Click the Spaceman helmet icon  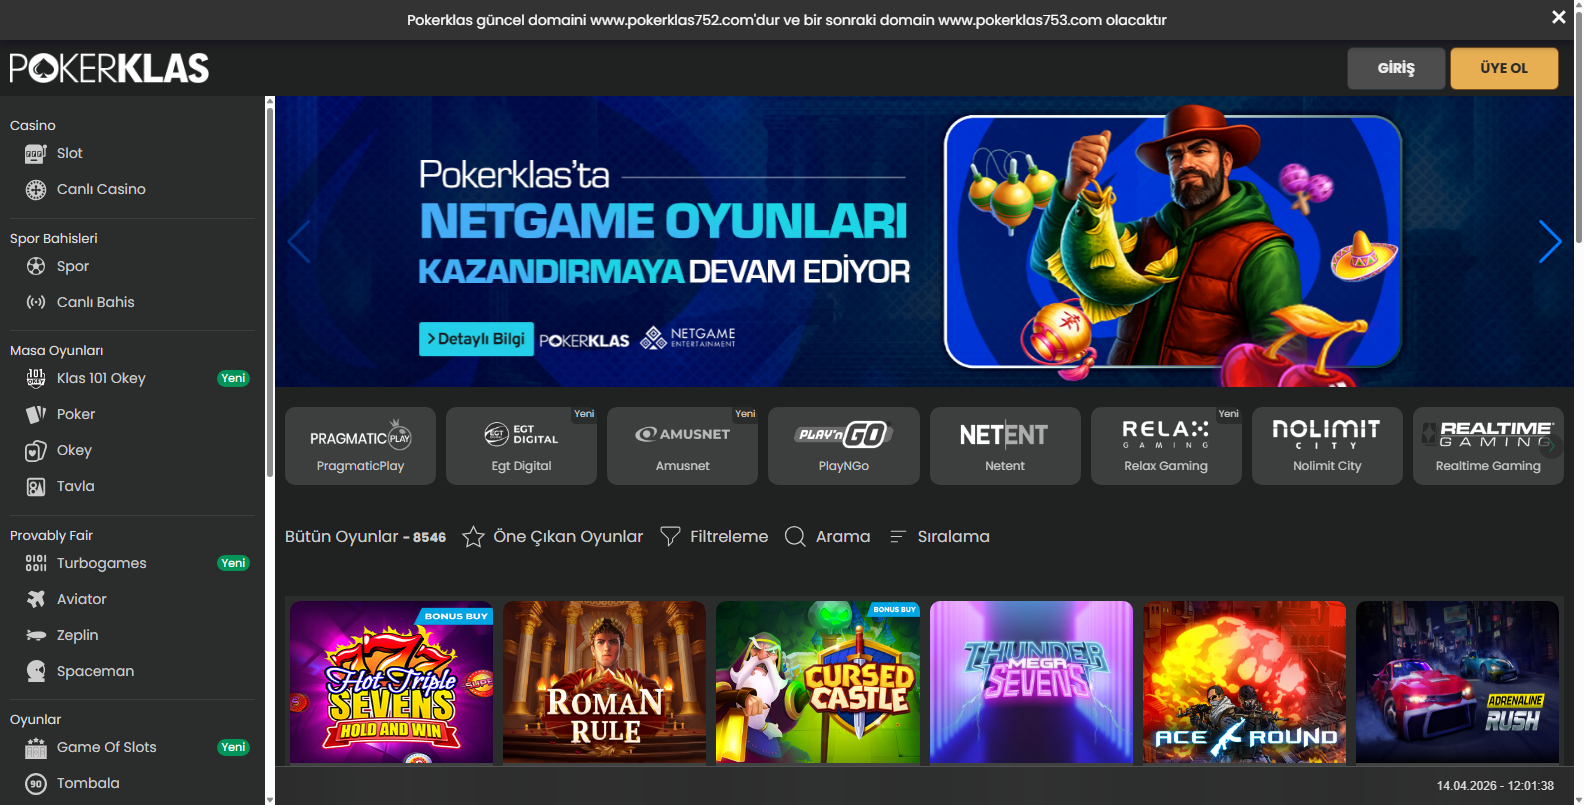coord(36,671)
